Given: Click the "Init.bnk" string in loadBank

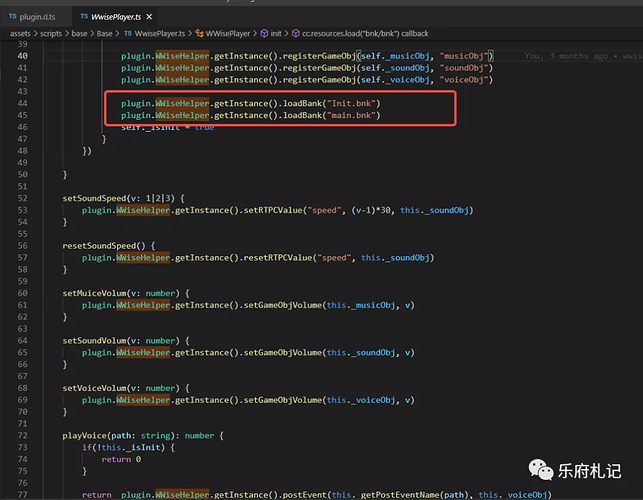Looking at the screenshot, I should click(351, 103).
